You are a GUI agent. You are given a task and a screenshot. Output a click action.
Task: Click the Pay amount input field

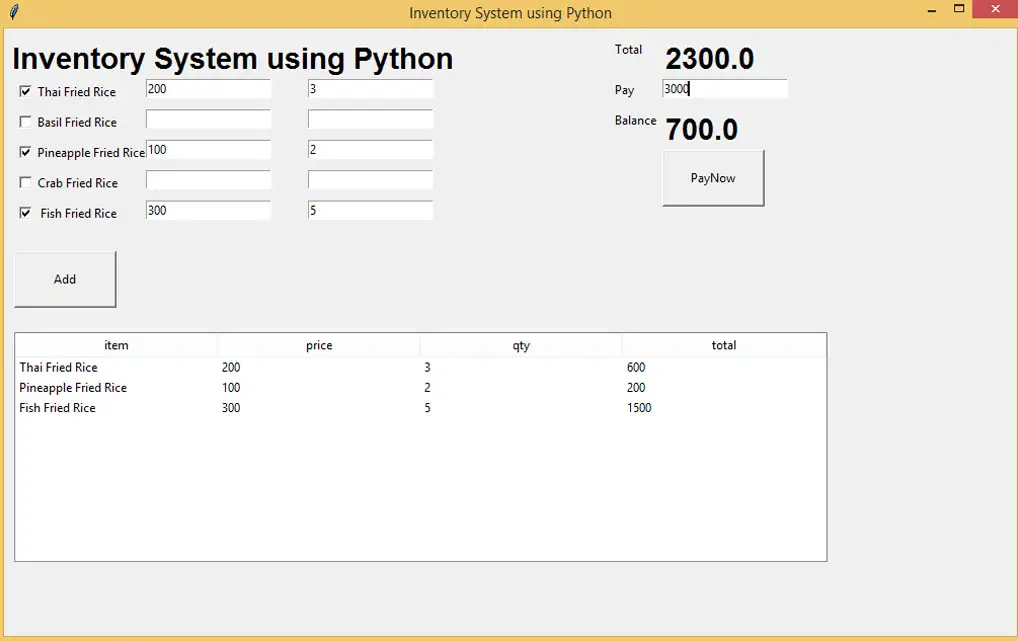coord(725,88)
